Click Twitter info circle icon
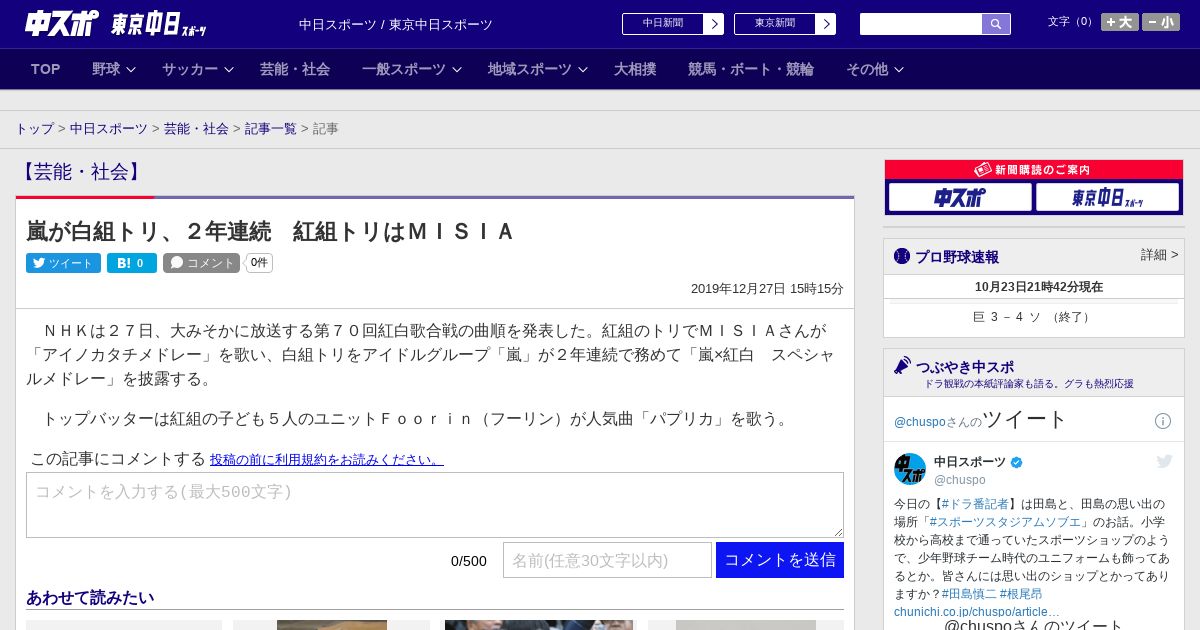Viewport: 1200px width, 630px height. click(x=1163, y=421)
